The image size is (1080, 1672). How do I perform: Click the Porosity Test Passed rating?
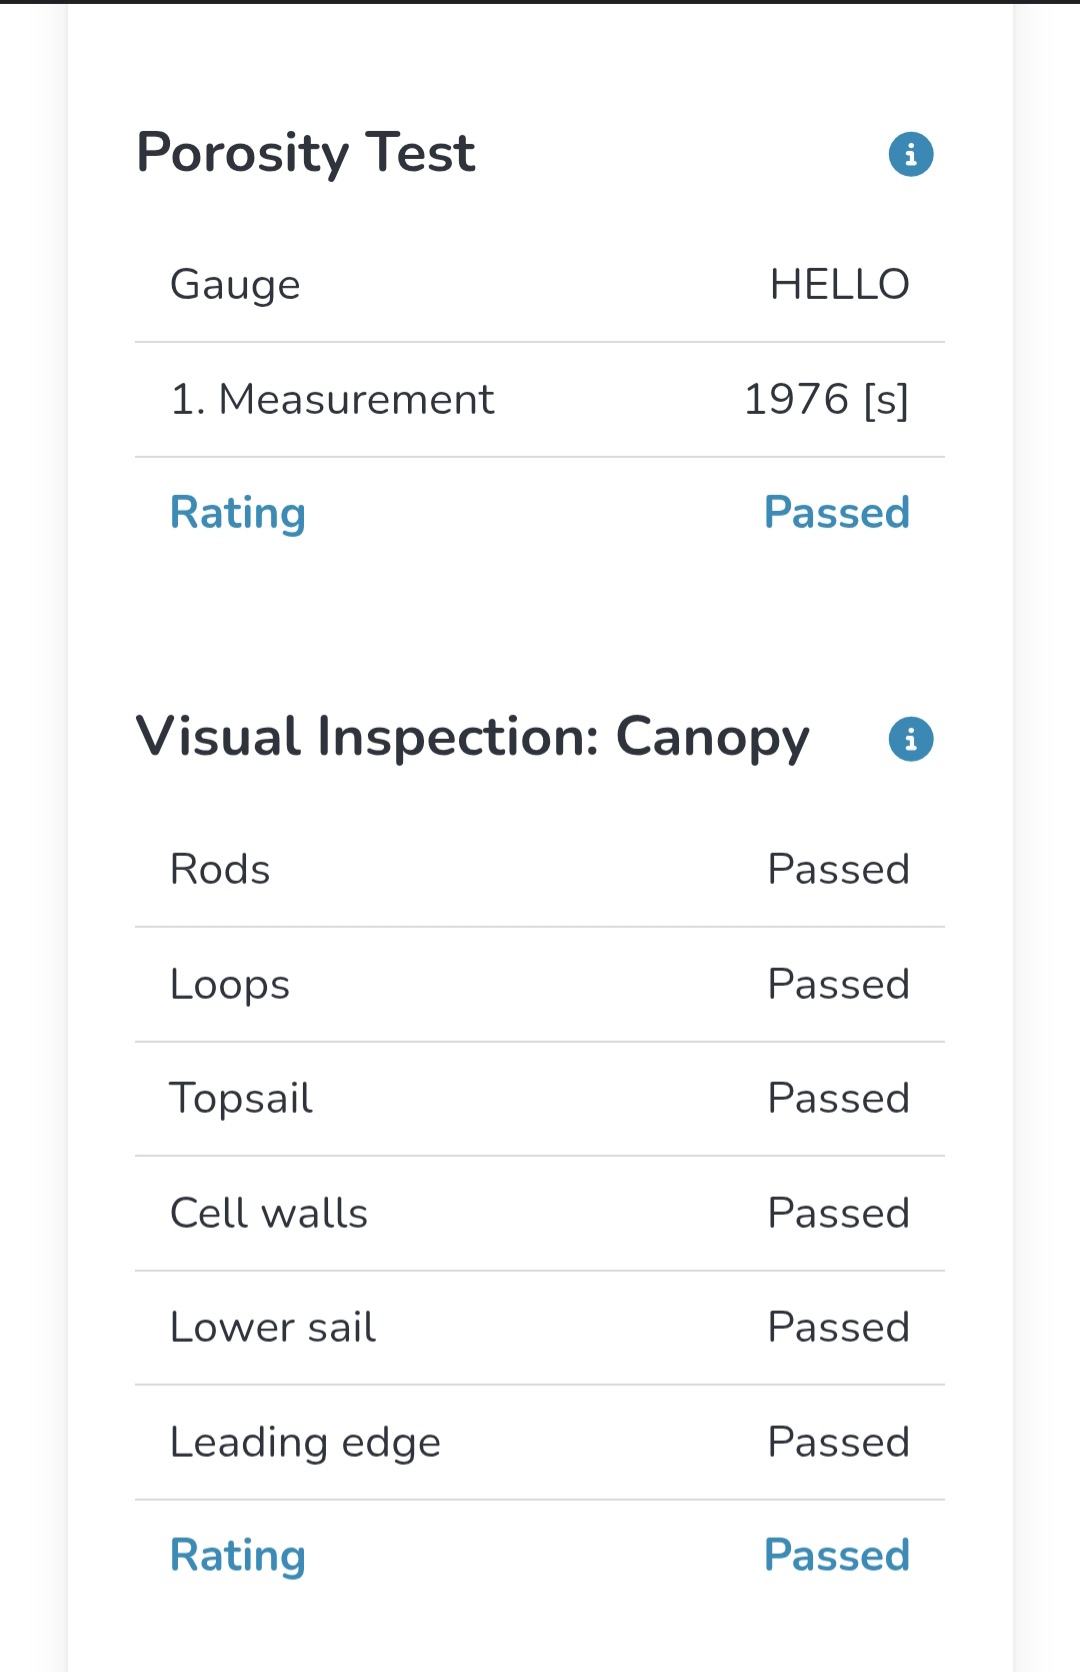pos(837,513)
